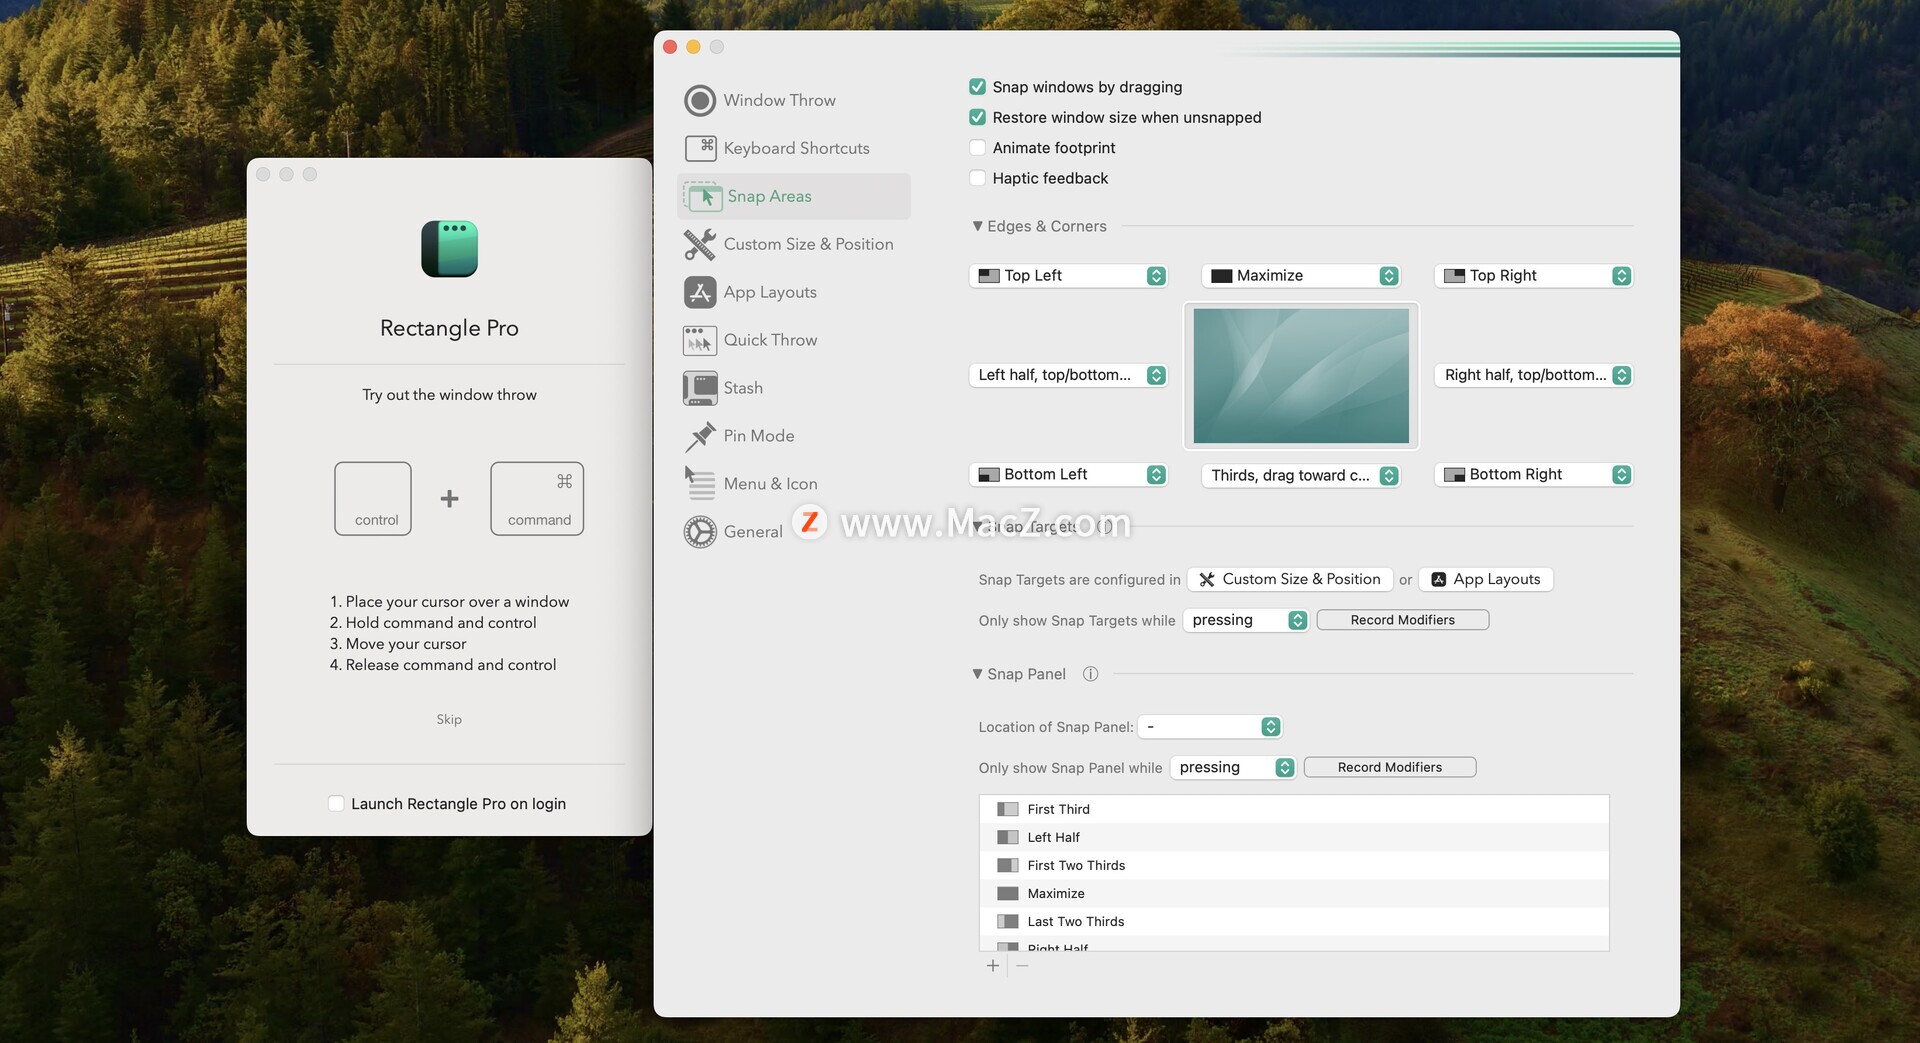Select First Third row in list
1920x1043 pixels.
[x=1294, y=809]
